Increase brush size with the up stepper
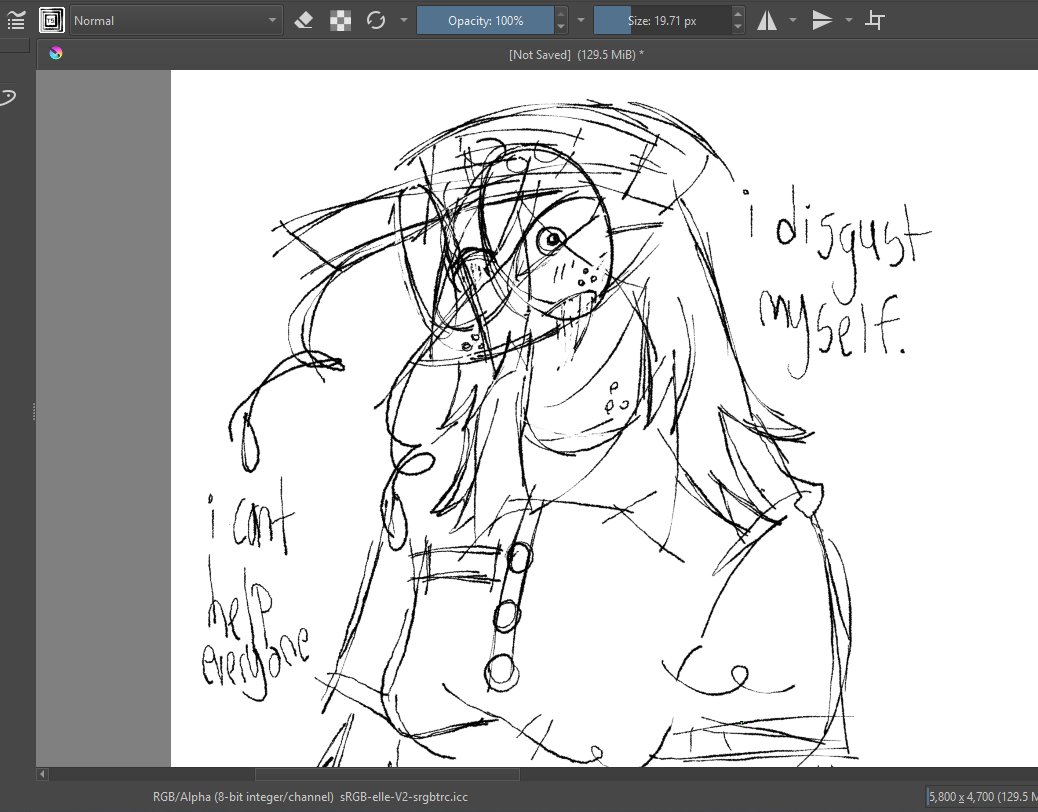Screen dimensions: 1038x812 [x=738, y=14]
